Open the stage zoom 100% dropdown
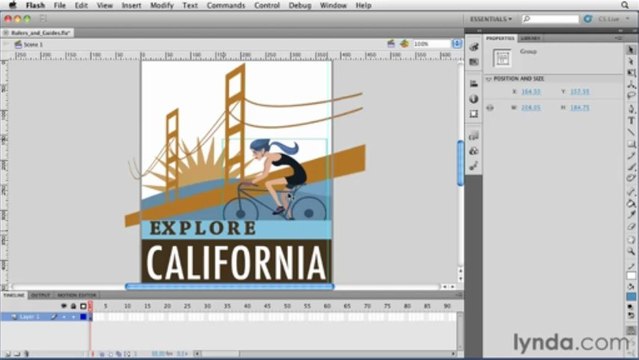 coord(457,44)
